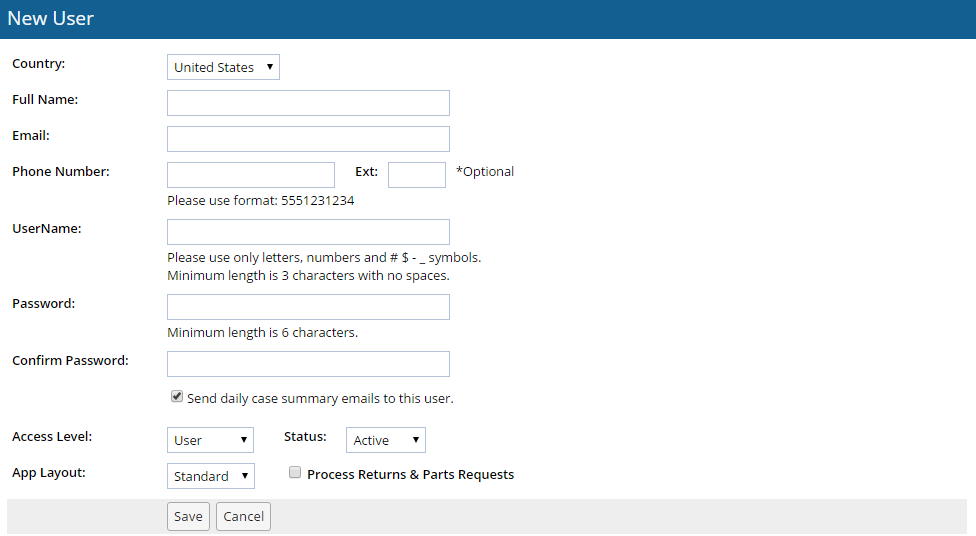
Task: Click the 'Process Returns & Parts Requests' label text
Action: pos(410,474)
